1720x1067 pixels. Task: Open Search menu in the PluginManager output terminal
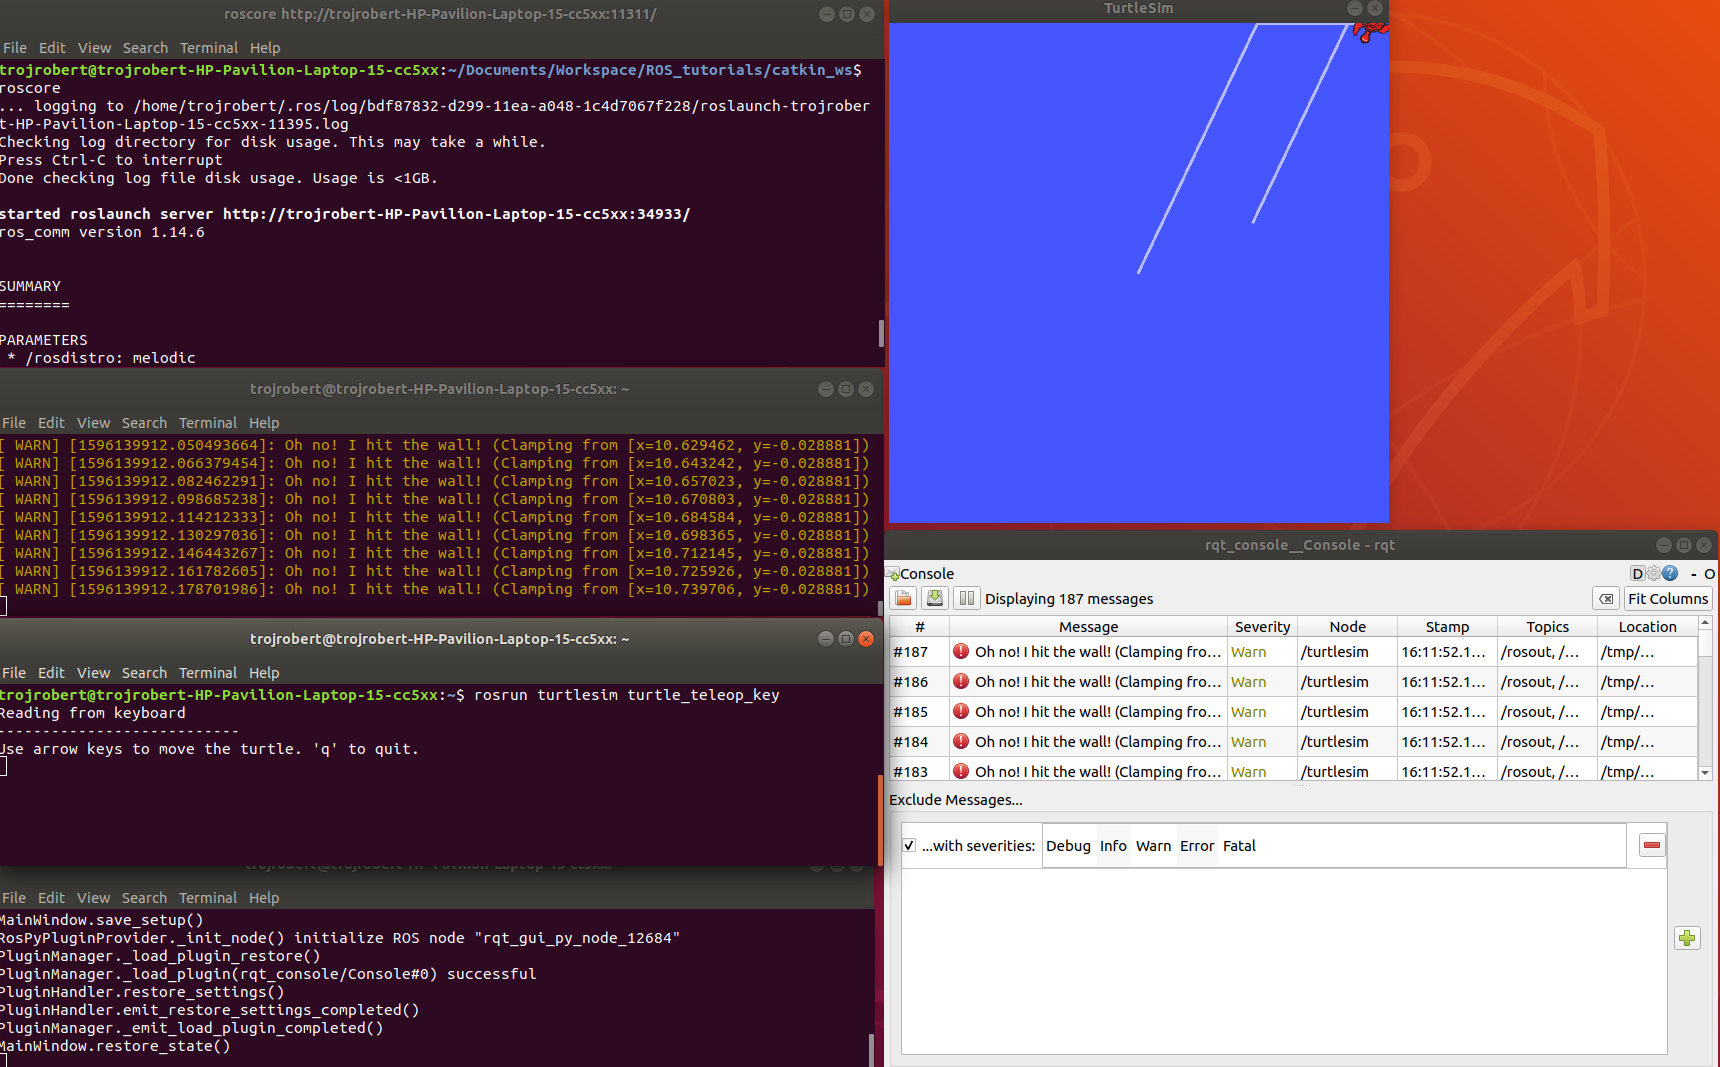click(x=144, y=898)
